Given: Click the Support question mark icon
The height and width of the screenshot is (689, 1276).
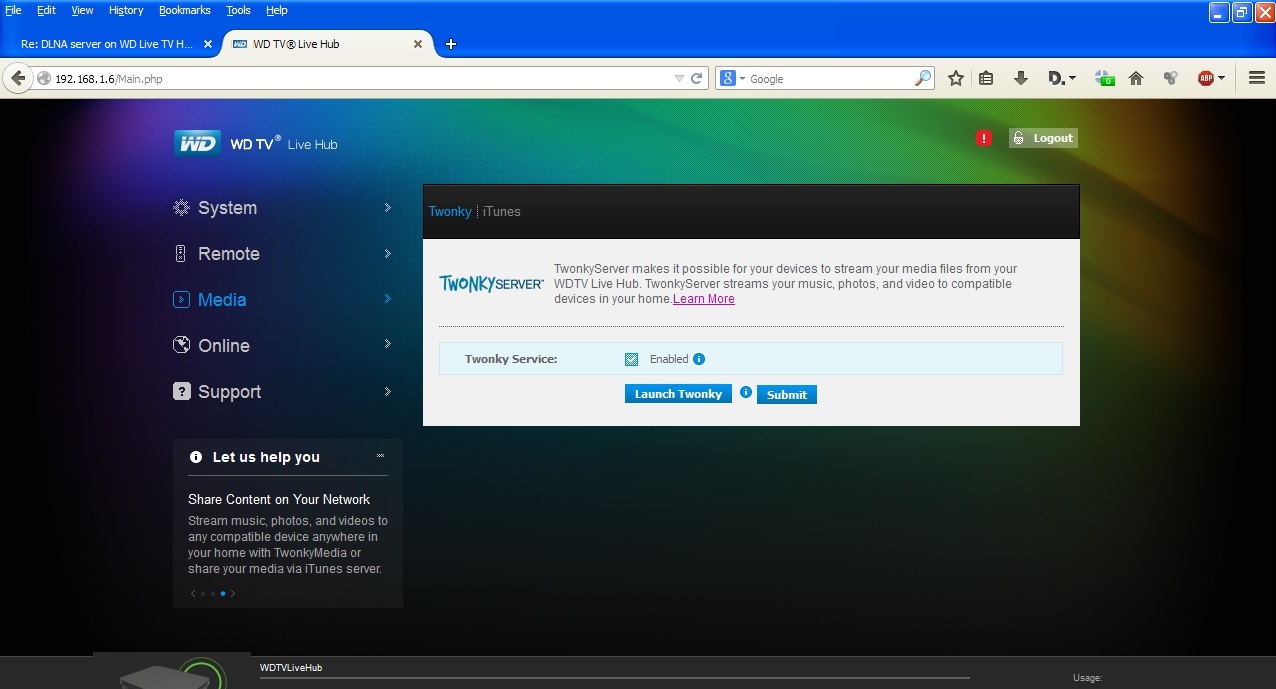Looking at the screenshot, I should 181,391.
